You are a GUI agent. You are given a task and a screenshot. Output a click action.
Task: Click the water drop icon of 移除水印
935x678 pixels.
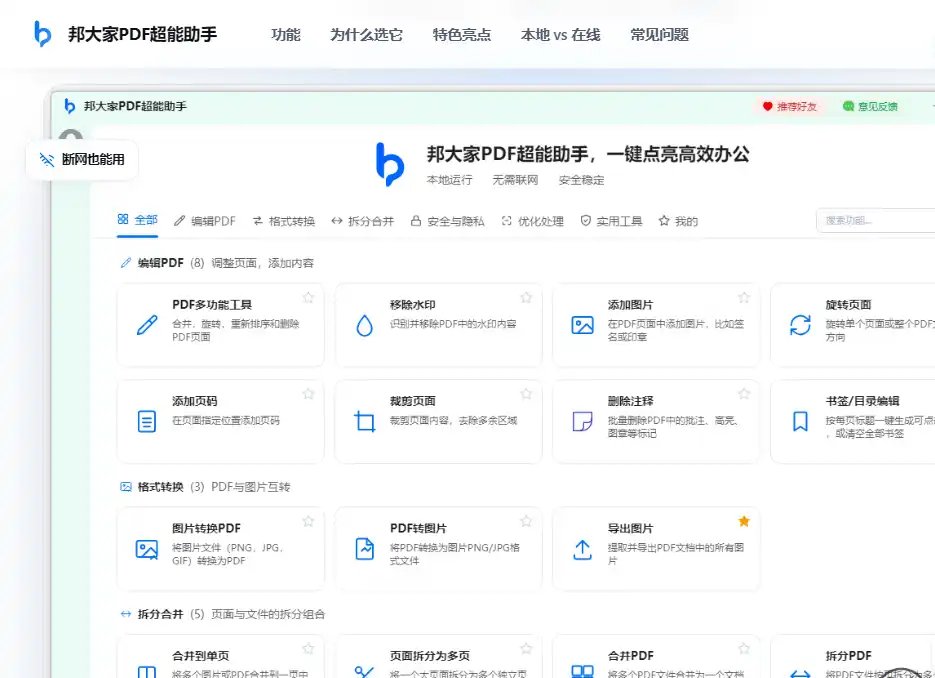[x=364, y=326]
